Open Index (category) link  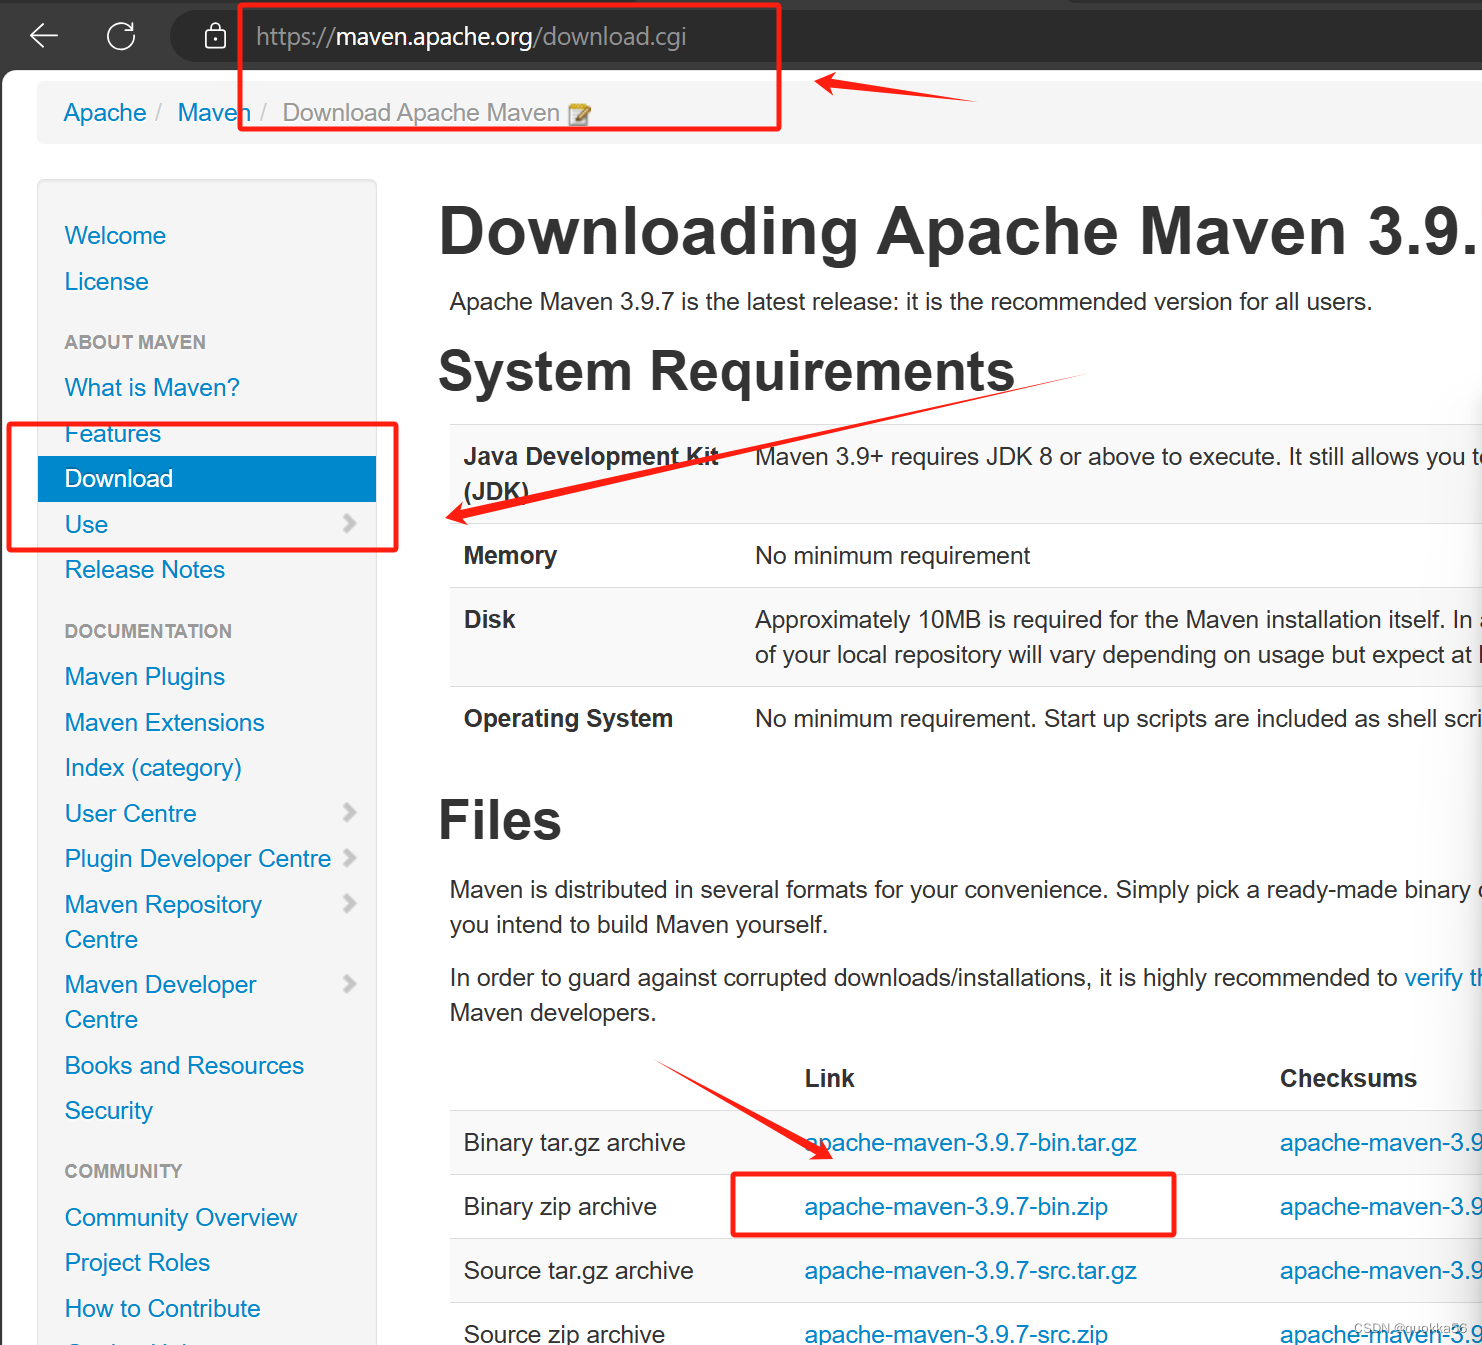153,768
